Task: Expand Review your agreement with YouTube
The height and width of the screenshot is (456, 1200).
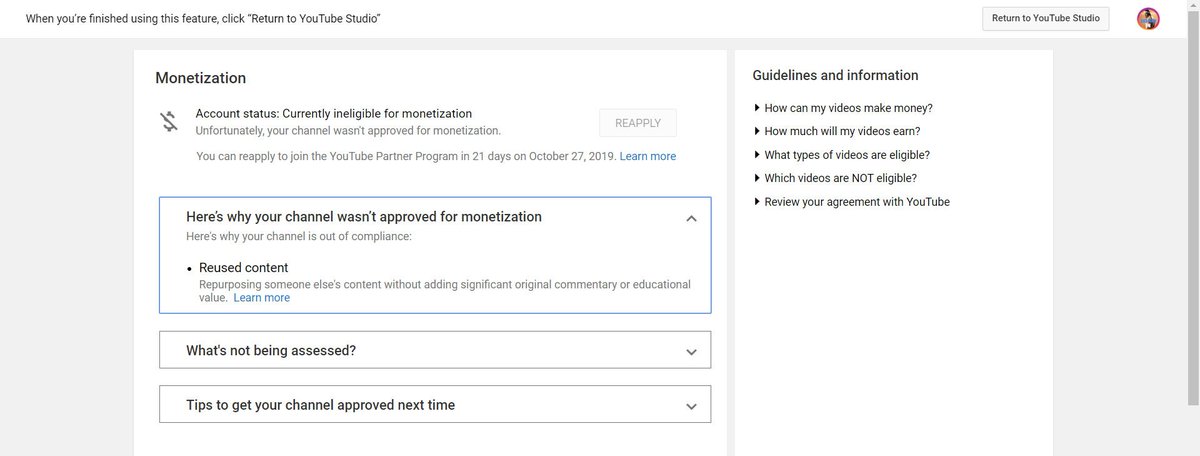Action: point(852,202)
